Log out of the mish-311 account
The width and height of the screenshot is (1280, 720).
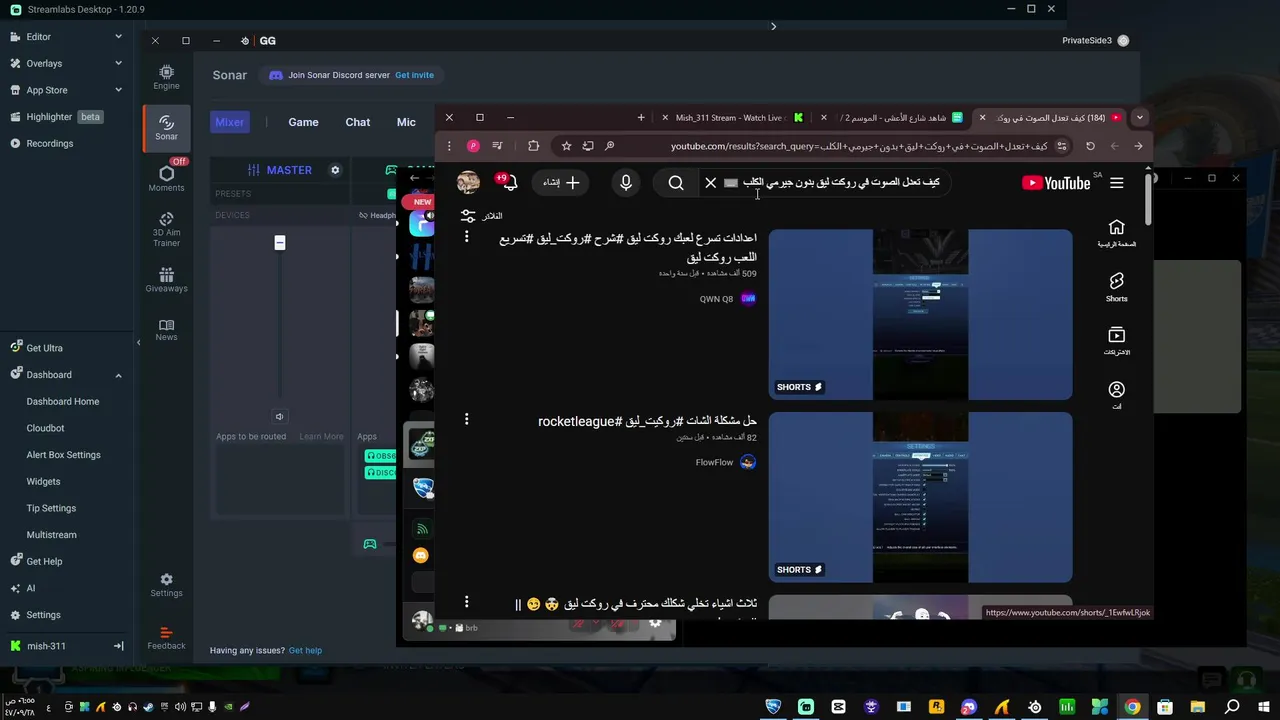tap(118, 646)
